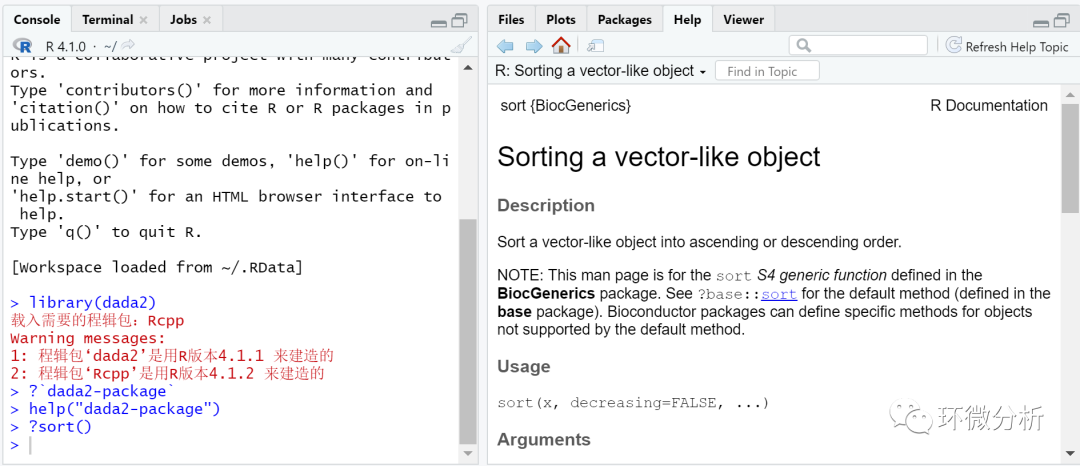Click the Refresh Help Topic button
The height and width of the screenshot is (466, 1080).
(x=1007, y=46)
